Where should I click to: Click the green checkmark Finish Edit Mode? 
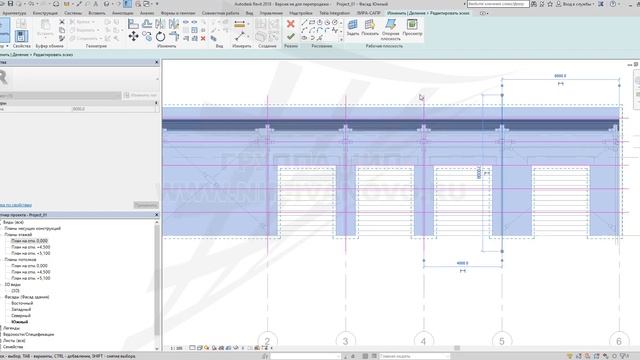click(x=290, y=37)
